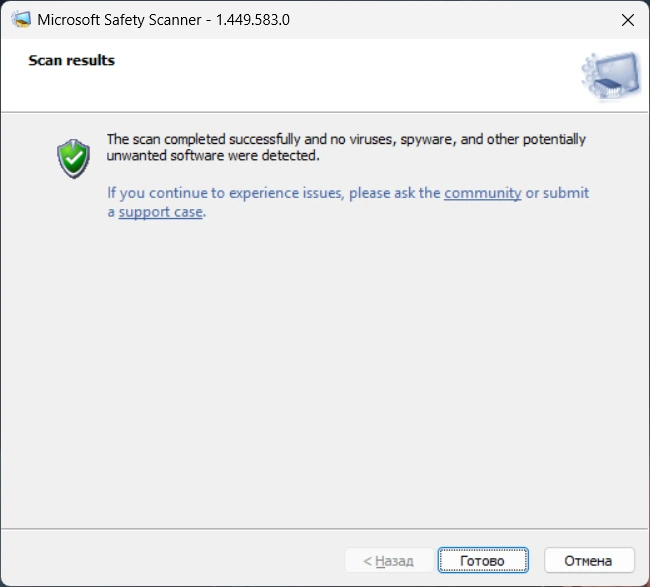The height and width of the screenshot is (587, 650).
Task: Click the 'scan completed successfully' message text
Action: coord(346,147)
